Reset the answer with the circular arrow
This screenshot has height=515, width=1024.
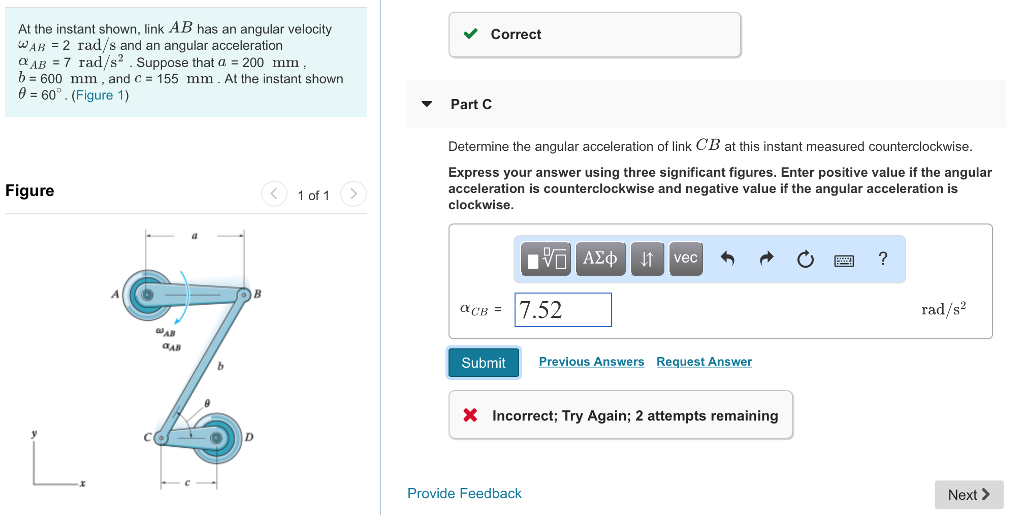806,259
